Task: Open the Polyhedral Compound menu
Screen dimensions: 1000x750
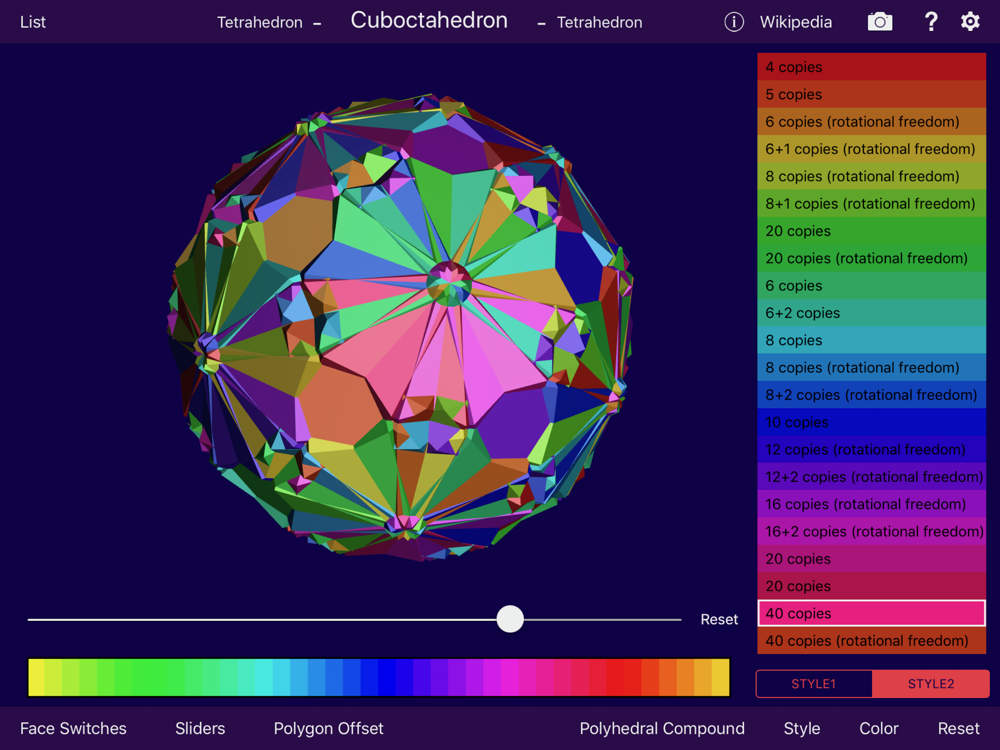Action: [x=662, y=728]
